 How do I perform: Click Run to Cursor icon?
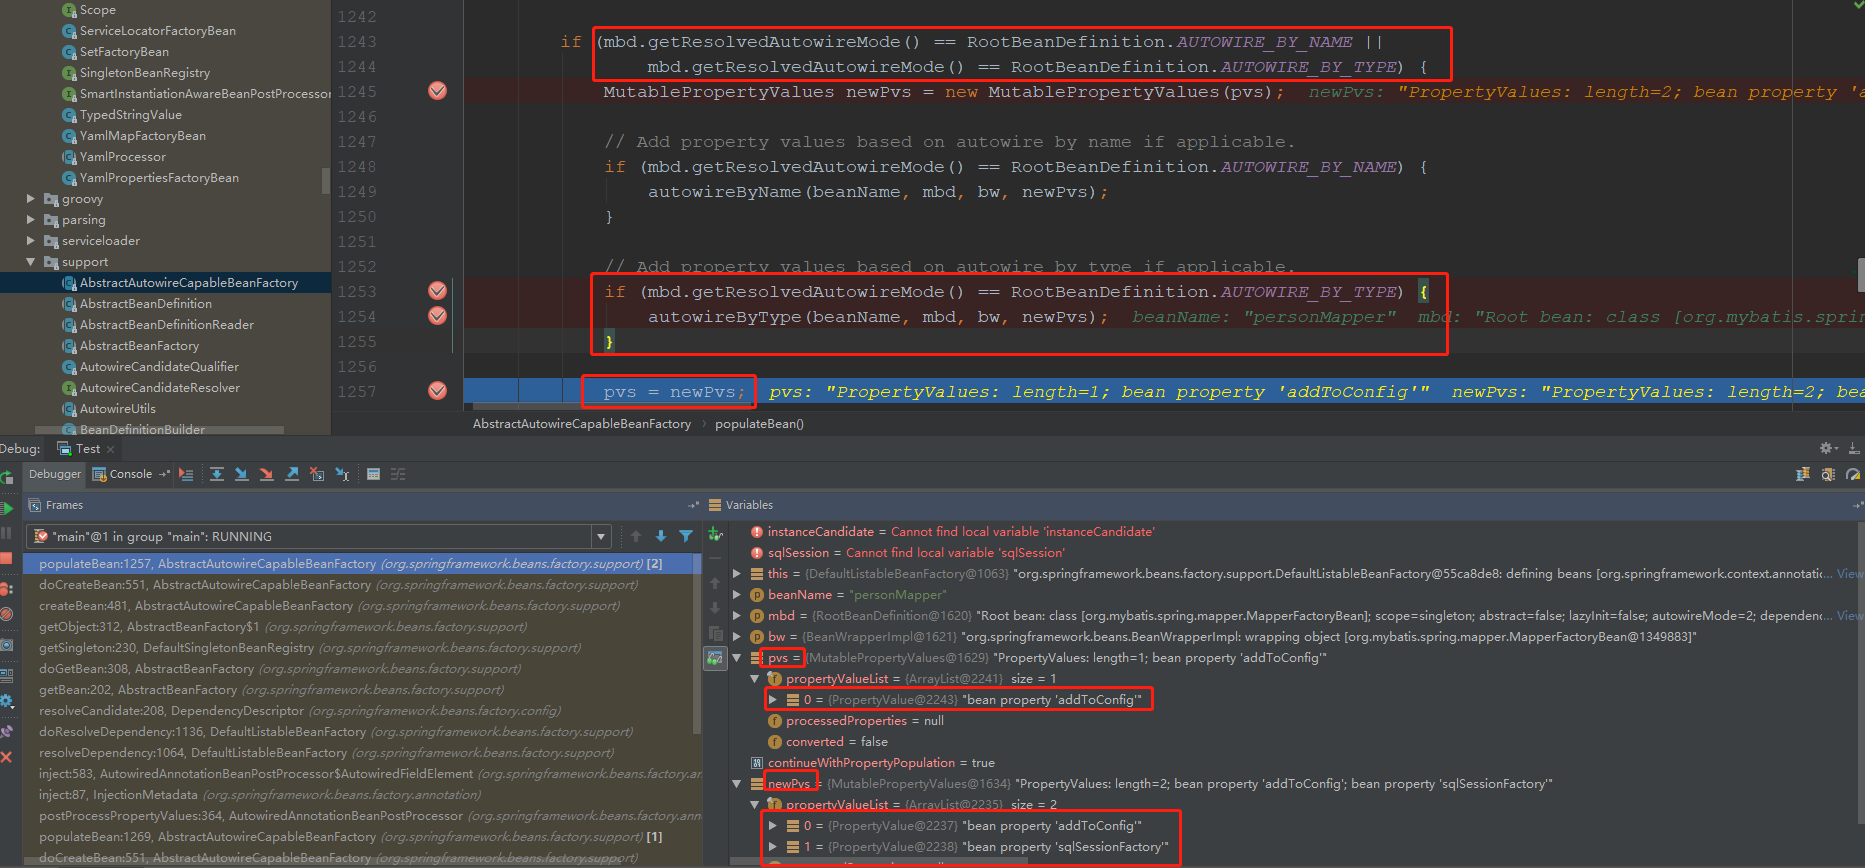click(343, 474)
